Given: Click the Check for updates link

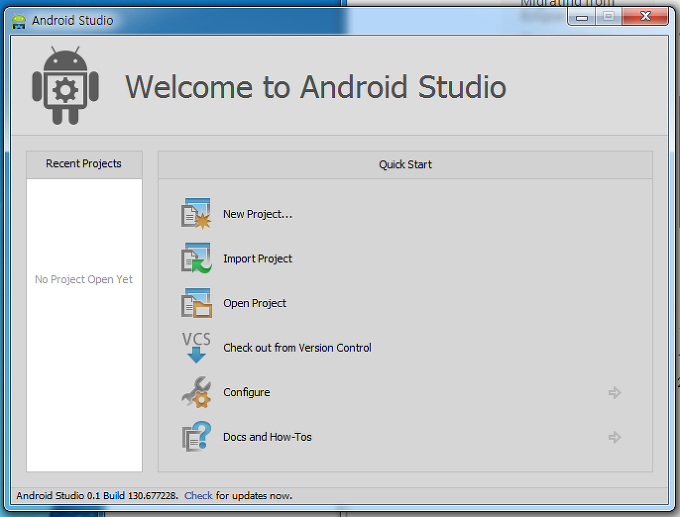Looking at the screenshot, I should coord(198,495).
